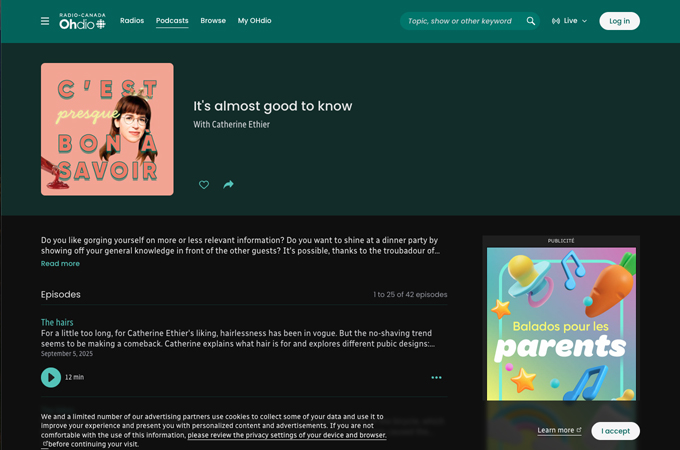Expand description with Read more

60,264
